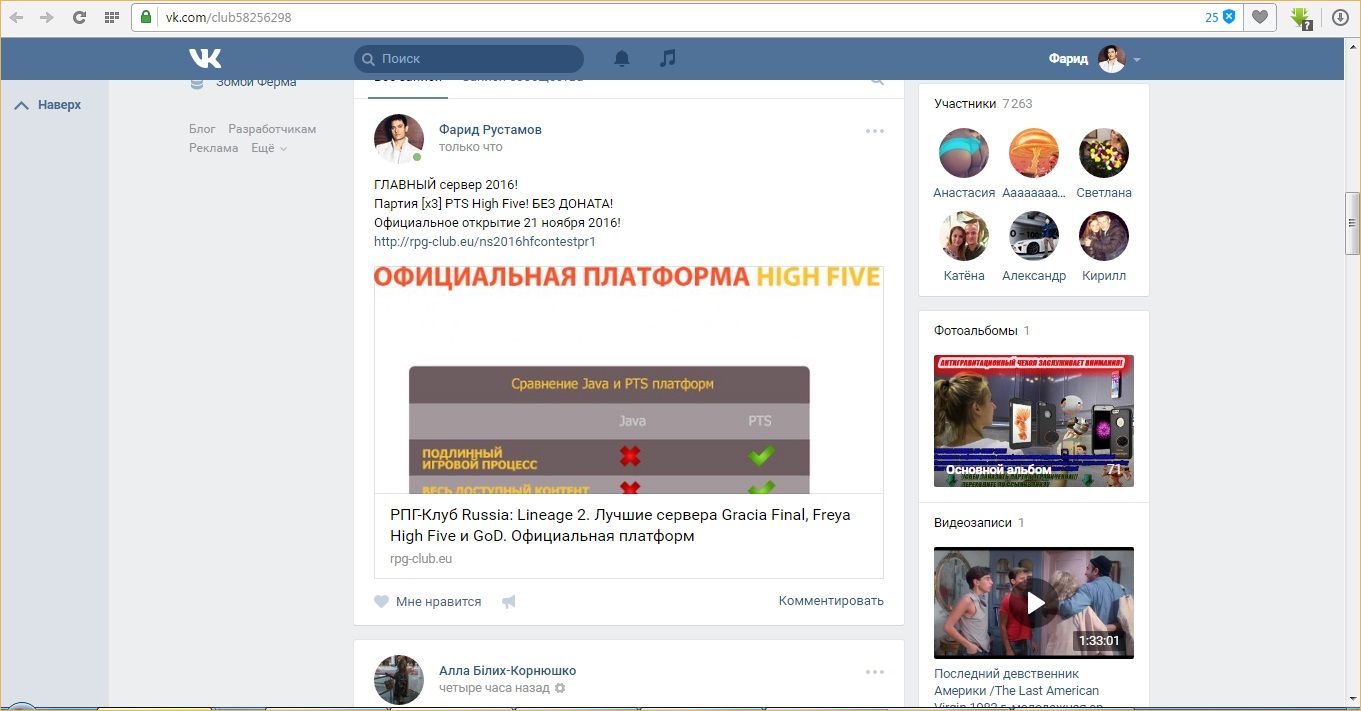This screenshot has height=711, width=1361.
Task: Open the post's High Five platform preview image
Action: pyautogui.click(x=629, y=380)
